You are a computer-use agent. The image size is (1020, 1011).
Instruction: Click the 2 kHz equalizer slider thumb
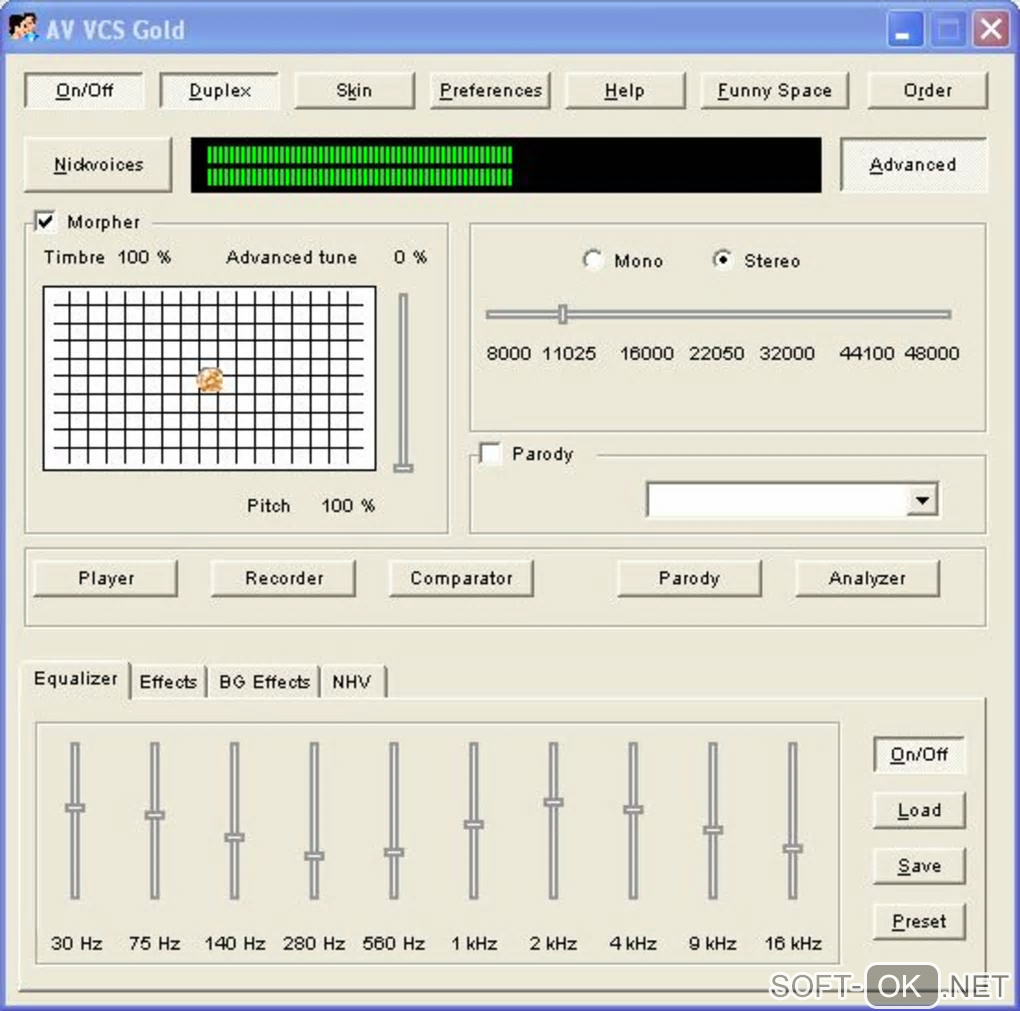(553, 803)
